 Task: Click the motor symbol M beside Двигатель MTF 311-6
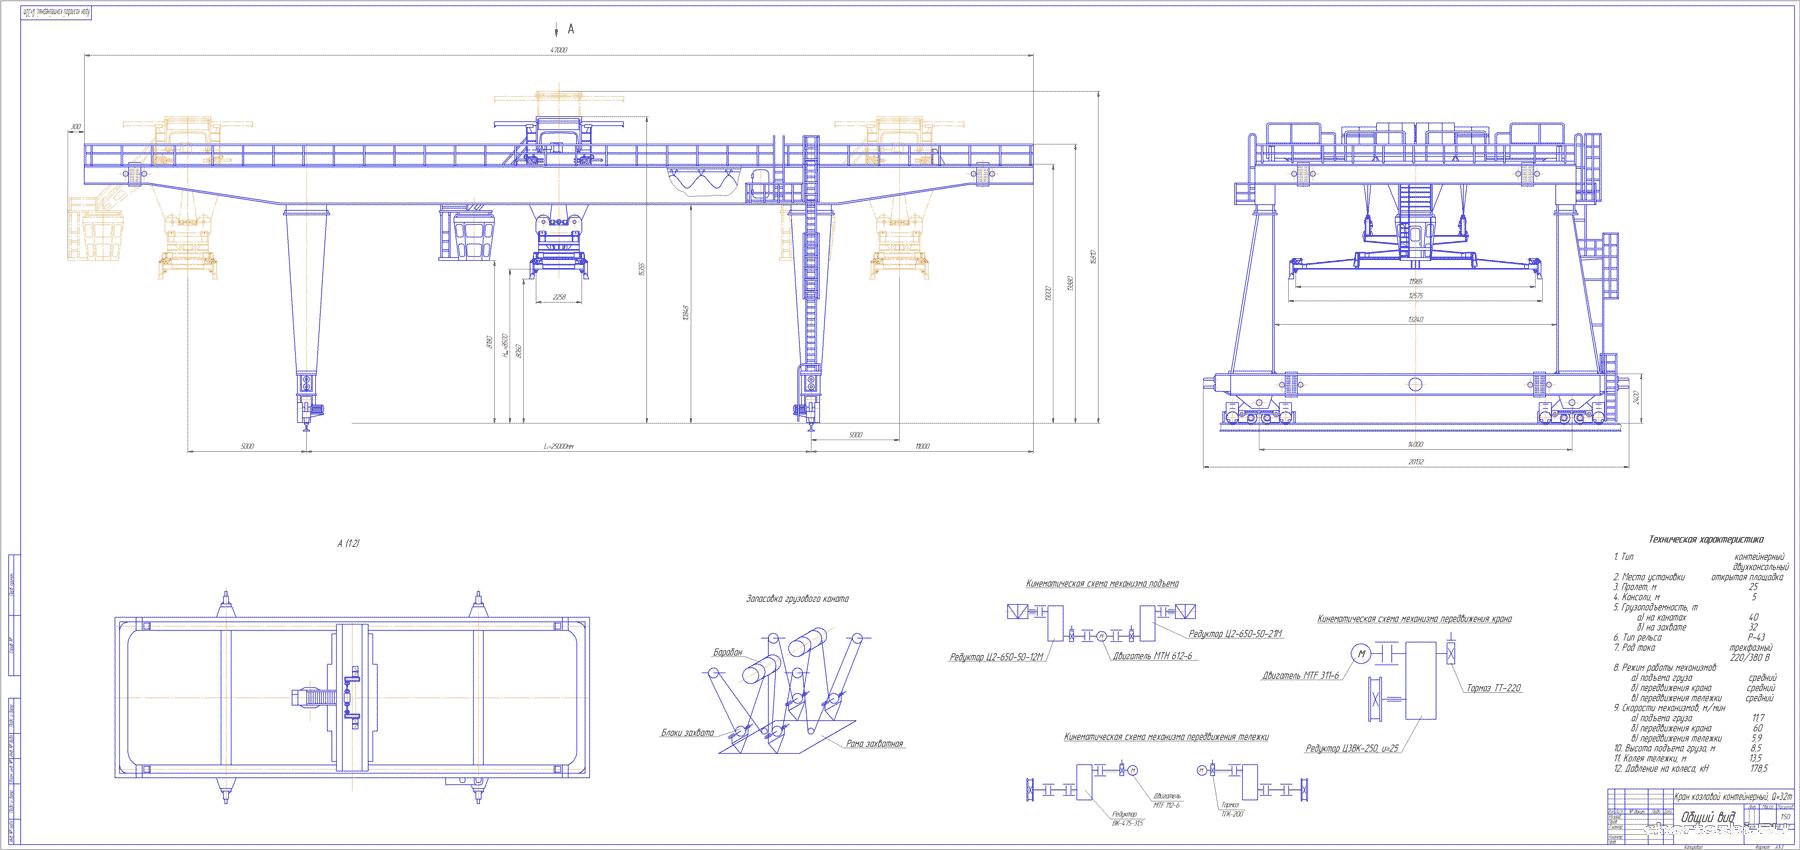(1362, 653)
